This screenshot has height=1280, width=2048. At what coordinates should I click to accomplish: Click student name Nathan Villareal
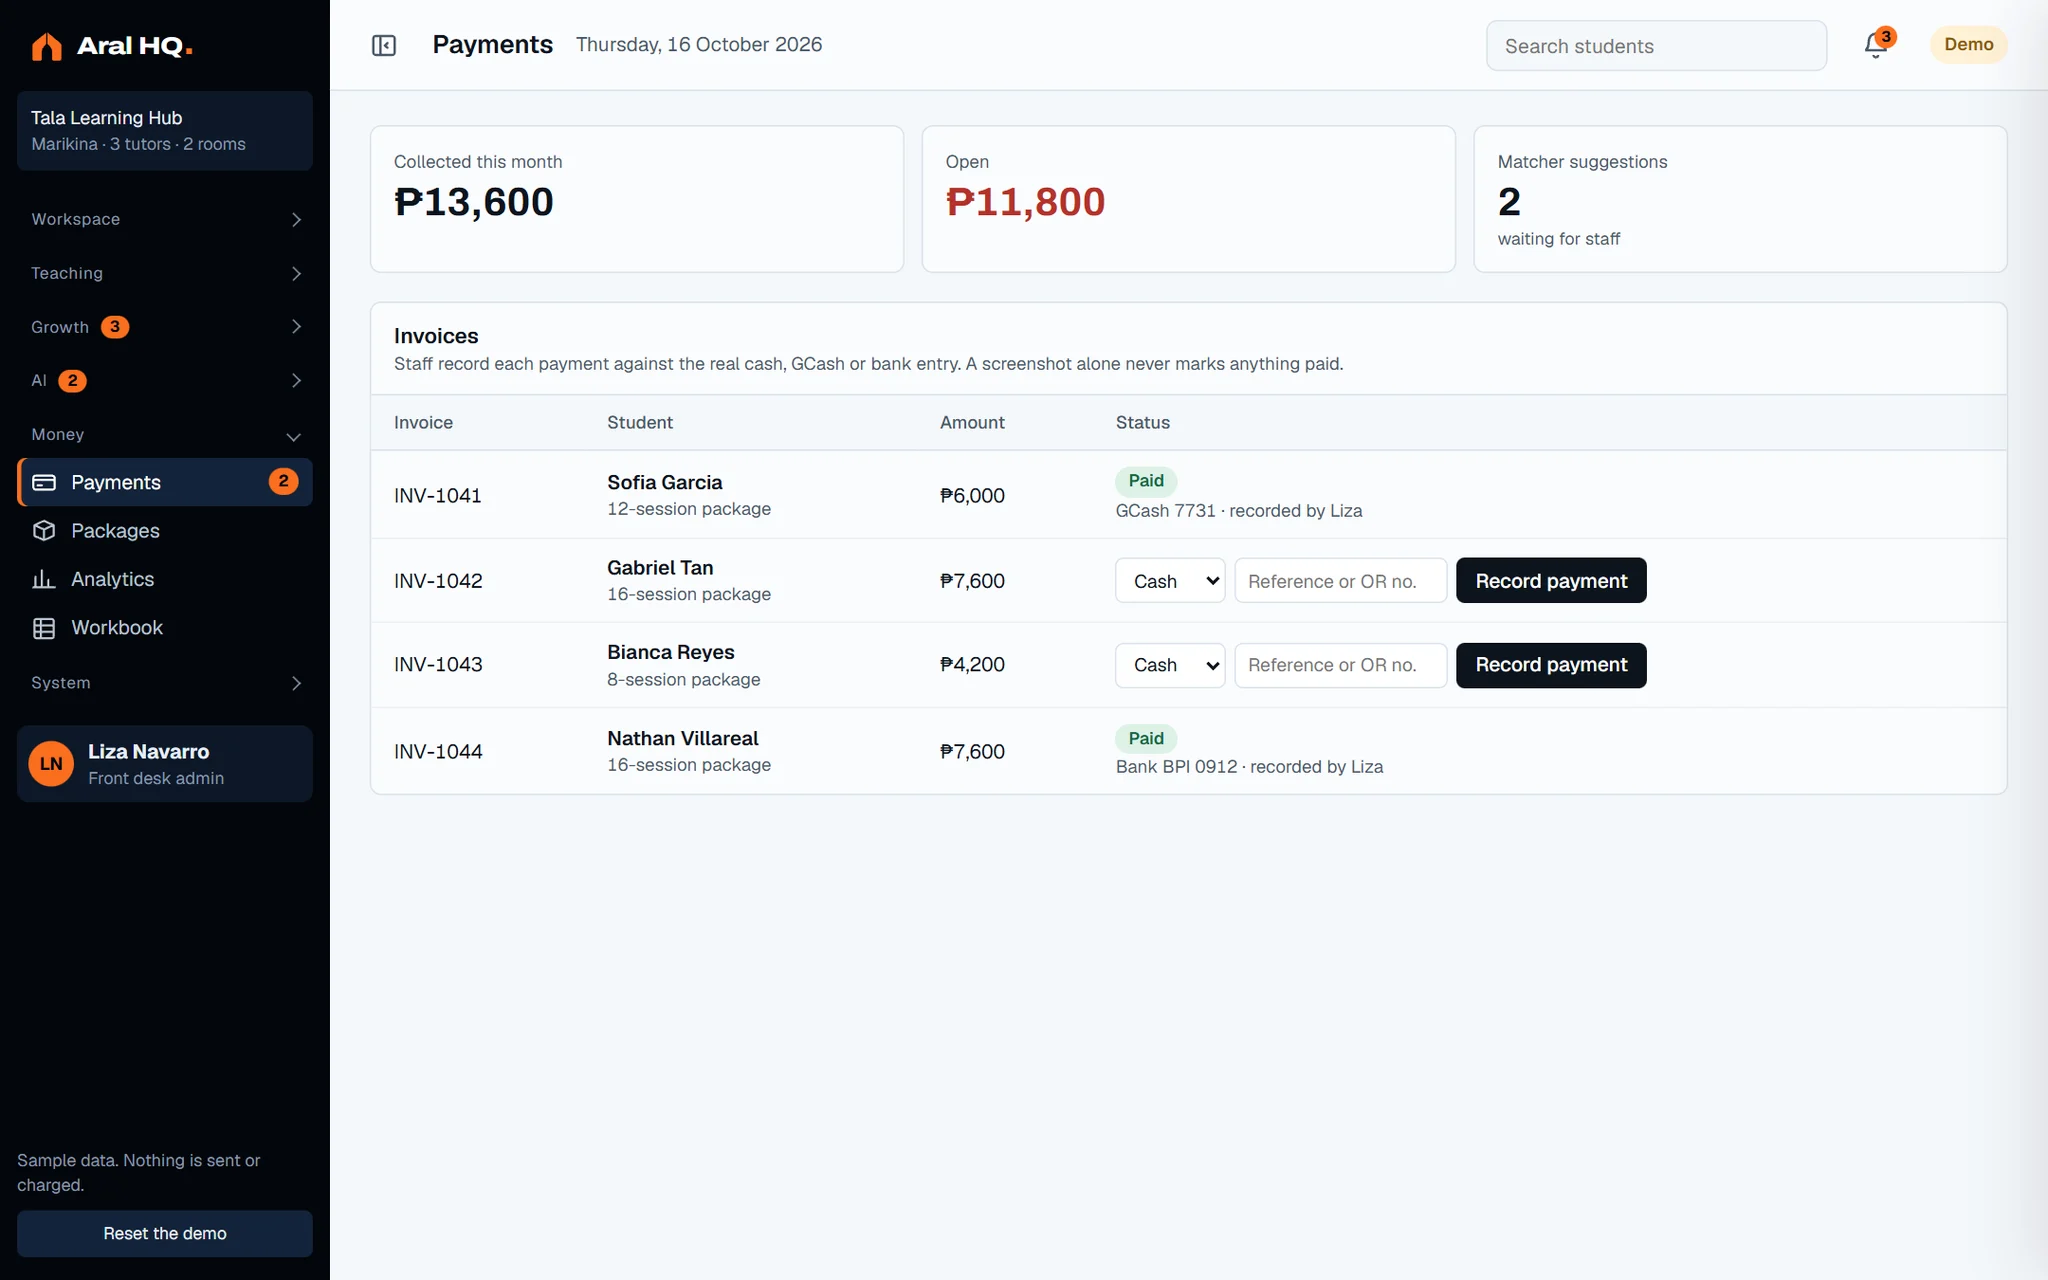tap(683, 738)
